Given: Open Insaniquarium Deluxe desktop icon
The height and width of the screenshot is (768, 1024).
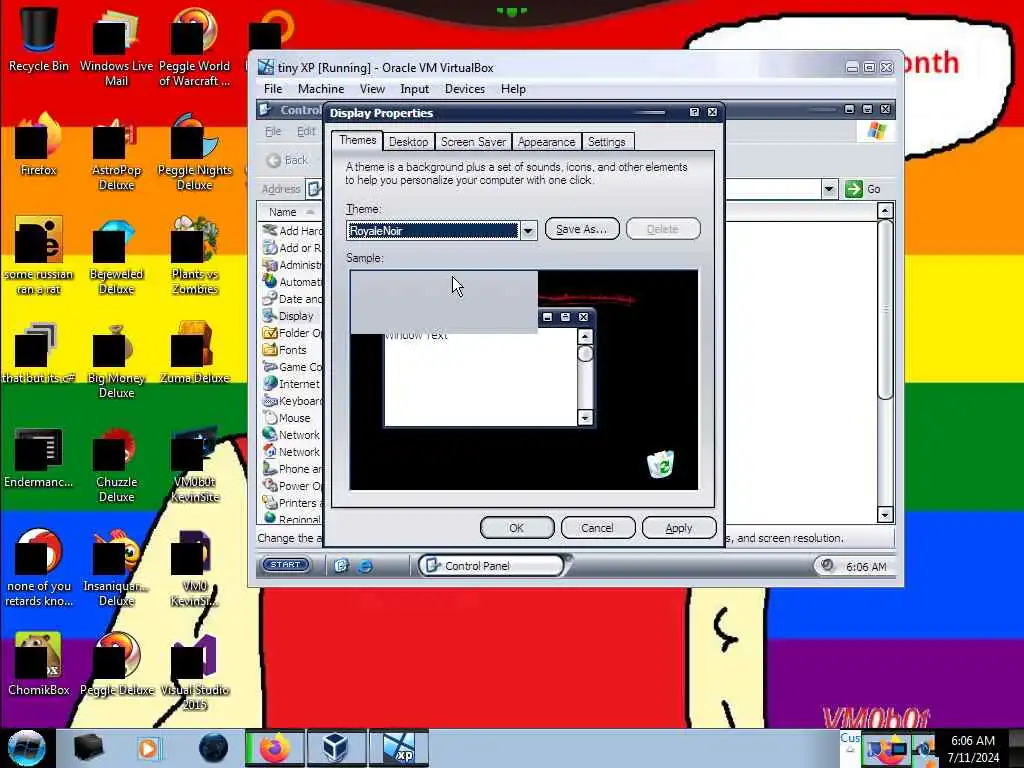Looking at the screenshot, I should tap(116, 568).
